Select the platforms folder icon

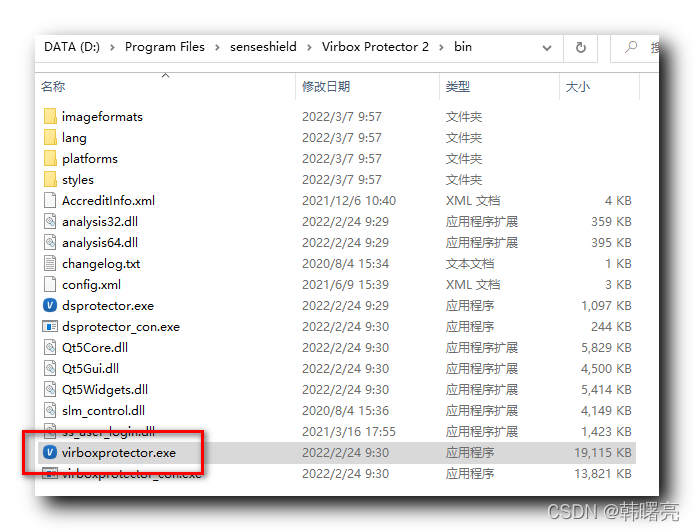(x=50, y=158)
